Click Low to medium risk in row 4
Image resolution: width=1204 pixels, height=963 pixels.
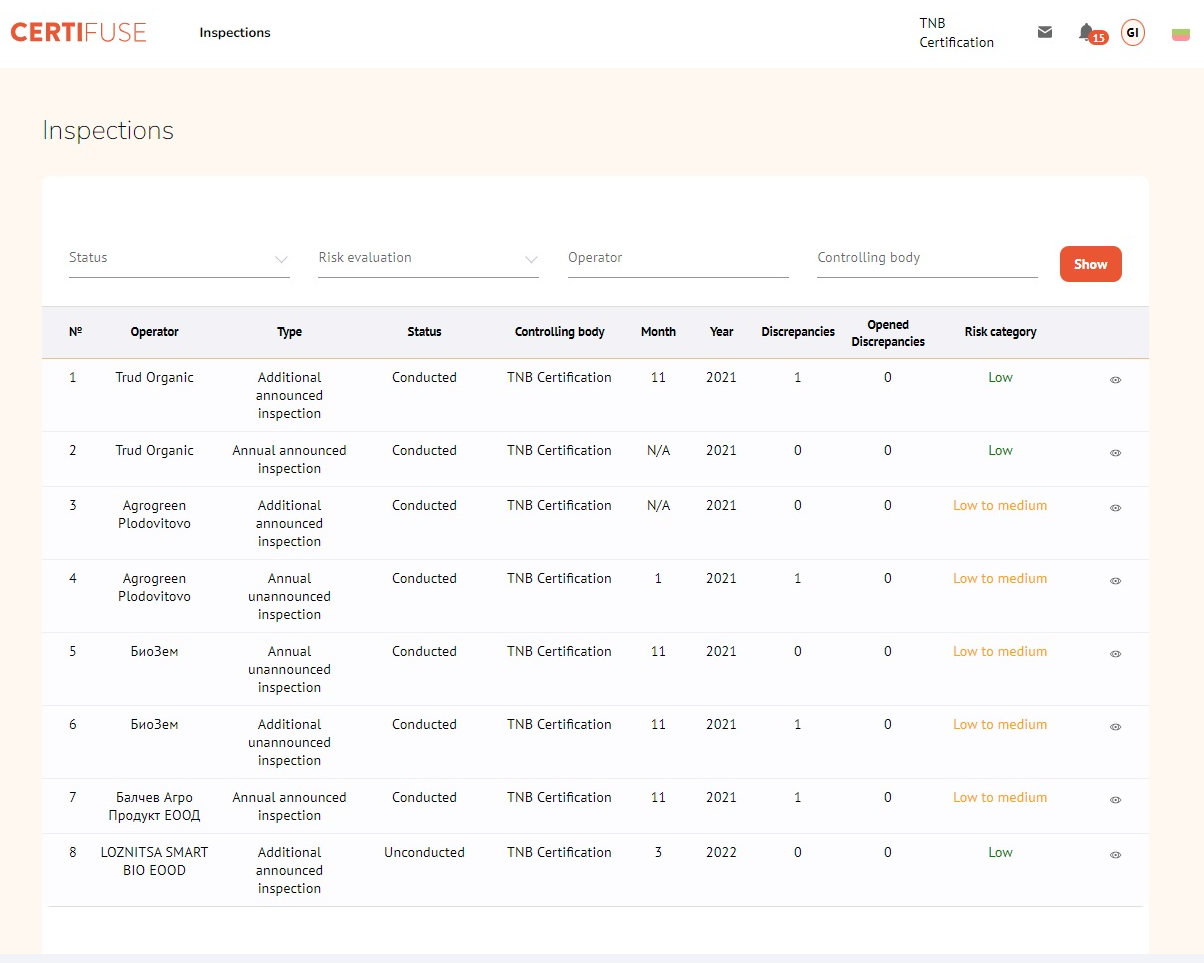pyautogui.click(x=999, y=578)
